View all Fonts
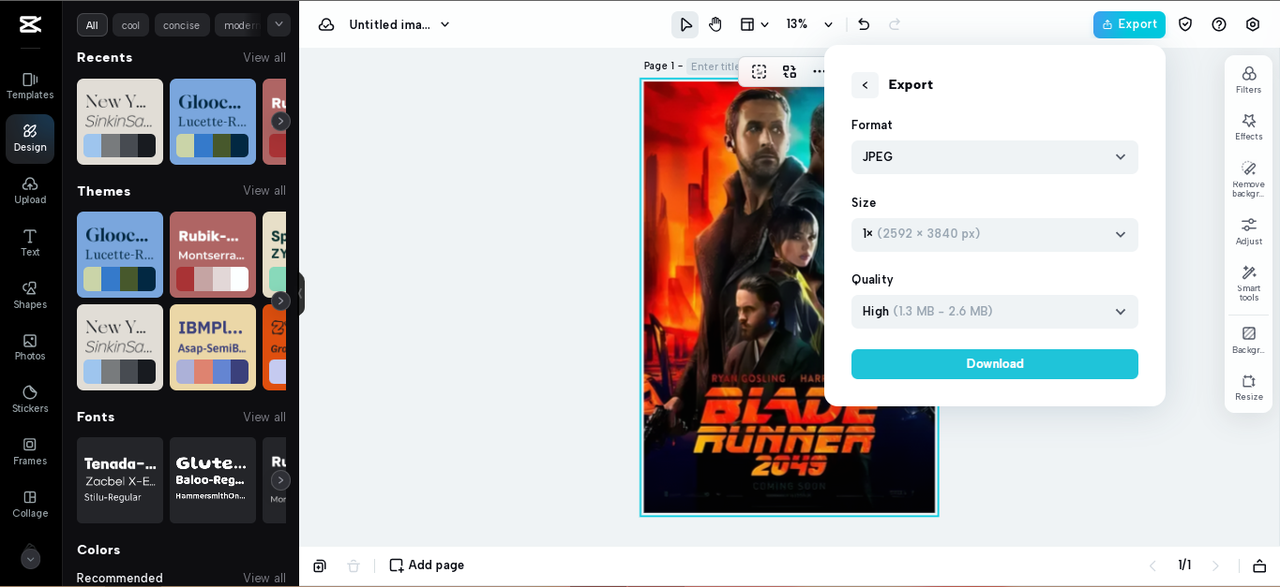 tap(264, 417)
